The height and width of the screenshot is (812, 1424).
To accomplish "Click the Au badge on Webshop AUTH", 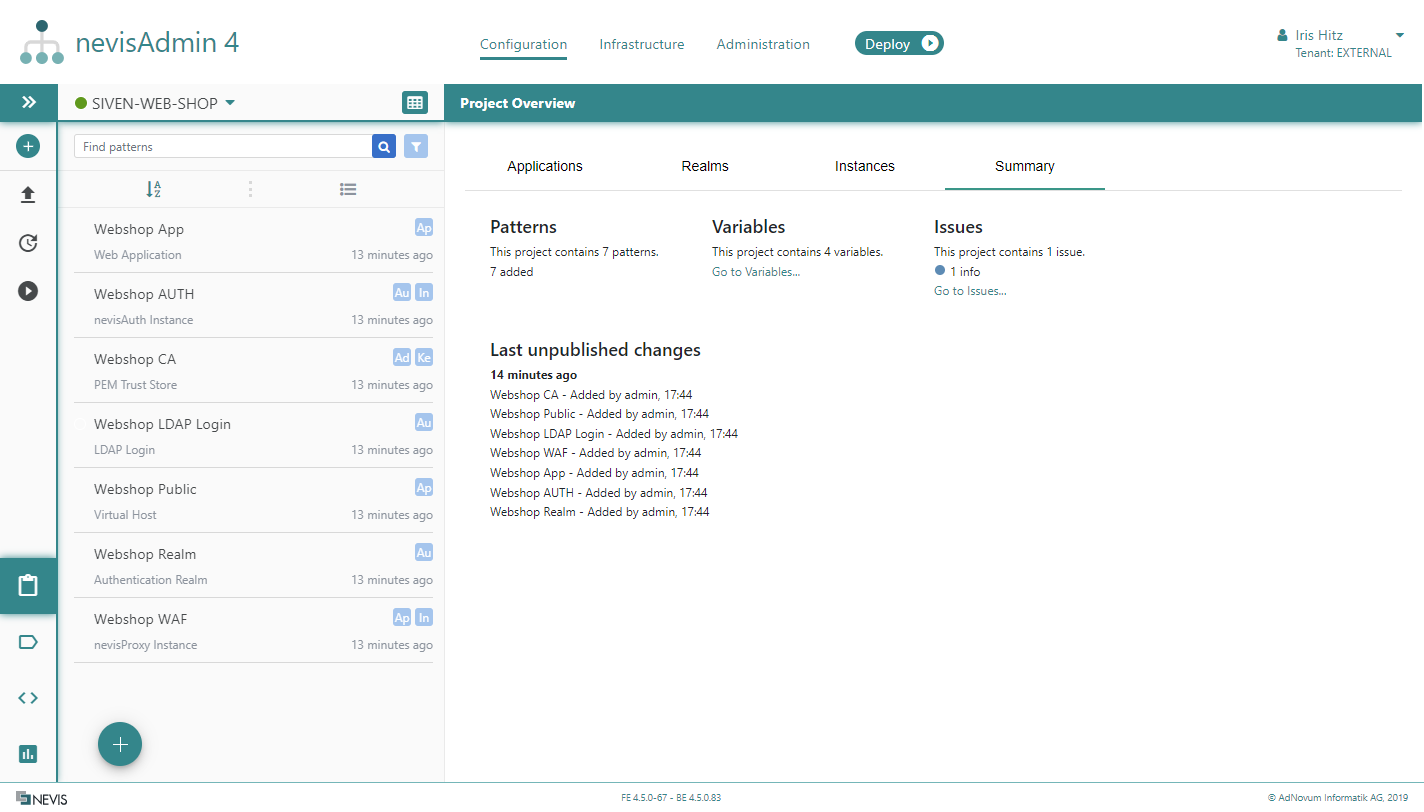I will tap(402, 293).
